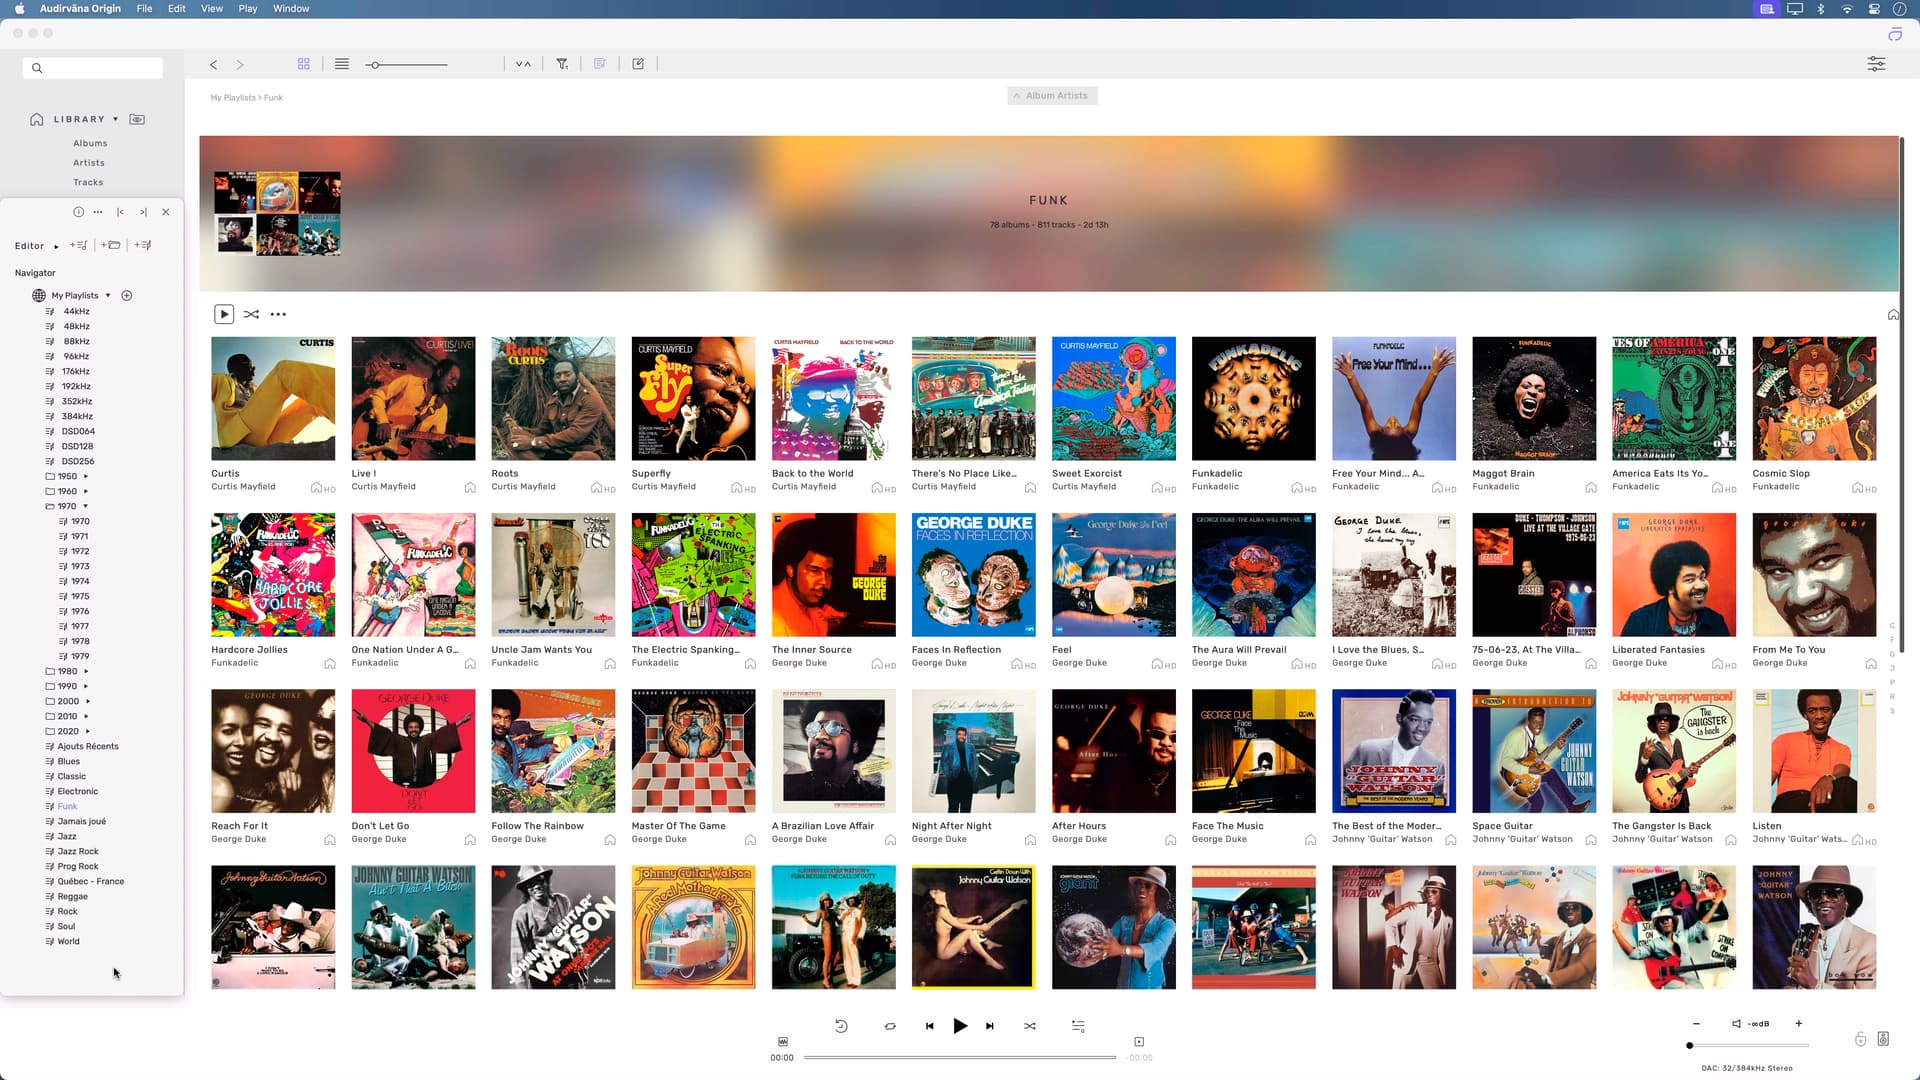Go to Albums in Library
This screenshot has width=1920, height=1080.
(90, 144)
